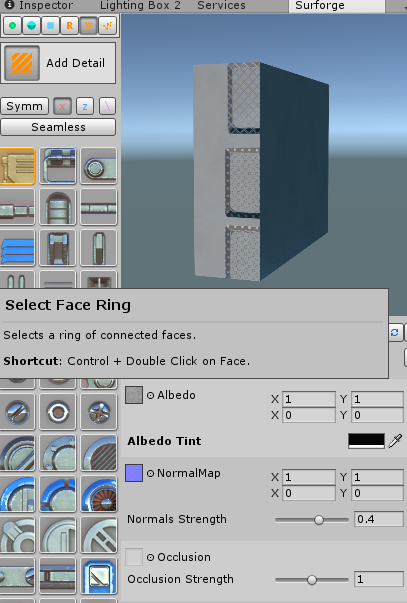407x603 pixels.
Task: Select the blue slats detail thumbnail
Action: click(x=17, y=248)
